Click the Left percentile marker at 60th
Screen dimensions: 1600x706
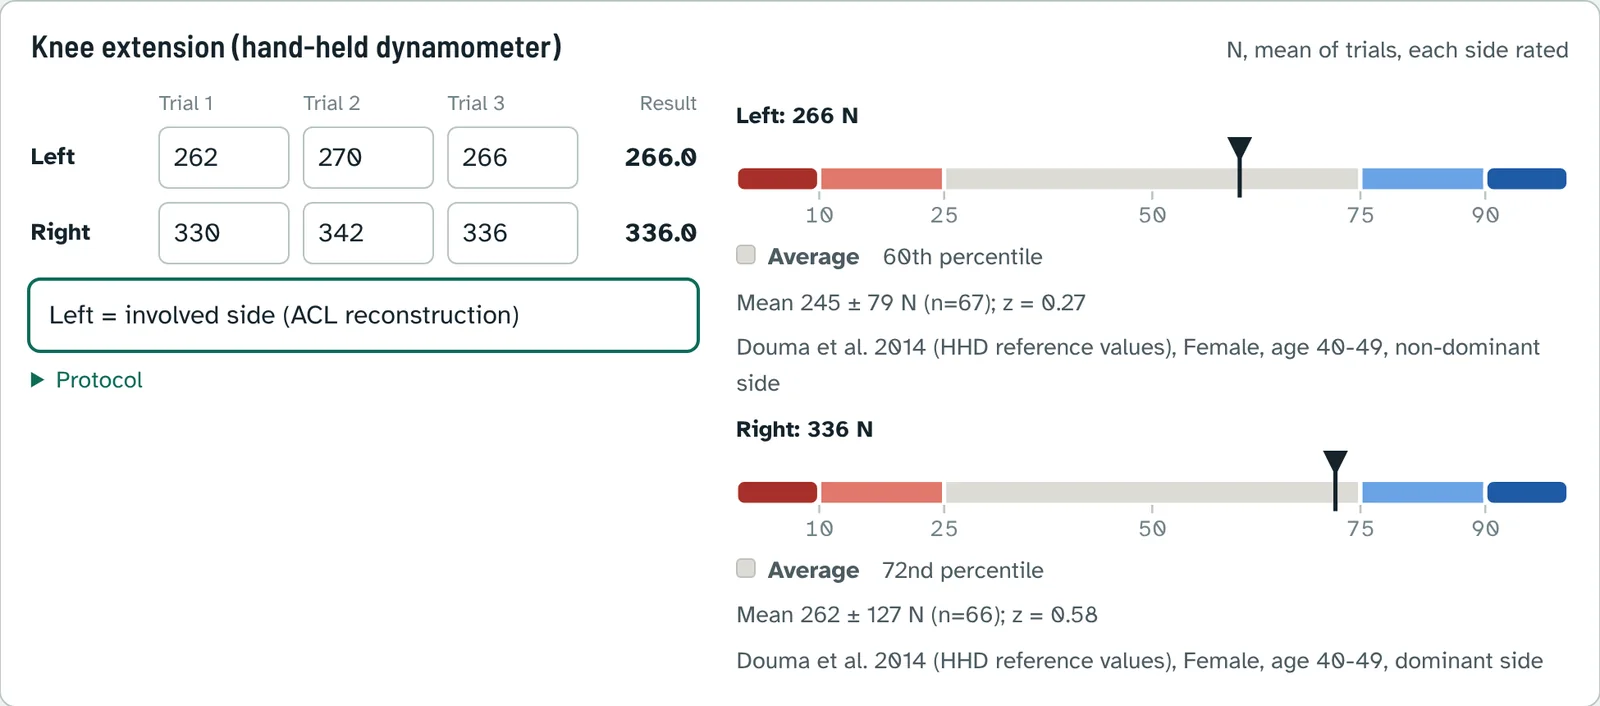coord(1239,167)
